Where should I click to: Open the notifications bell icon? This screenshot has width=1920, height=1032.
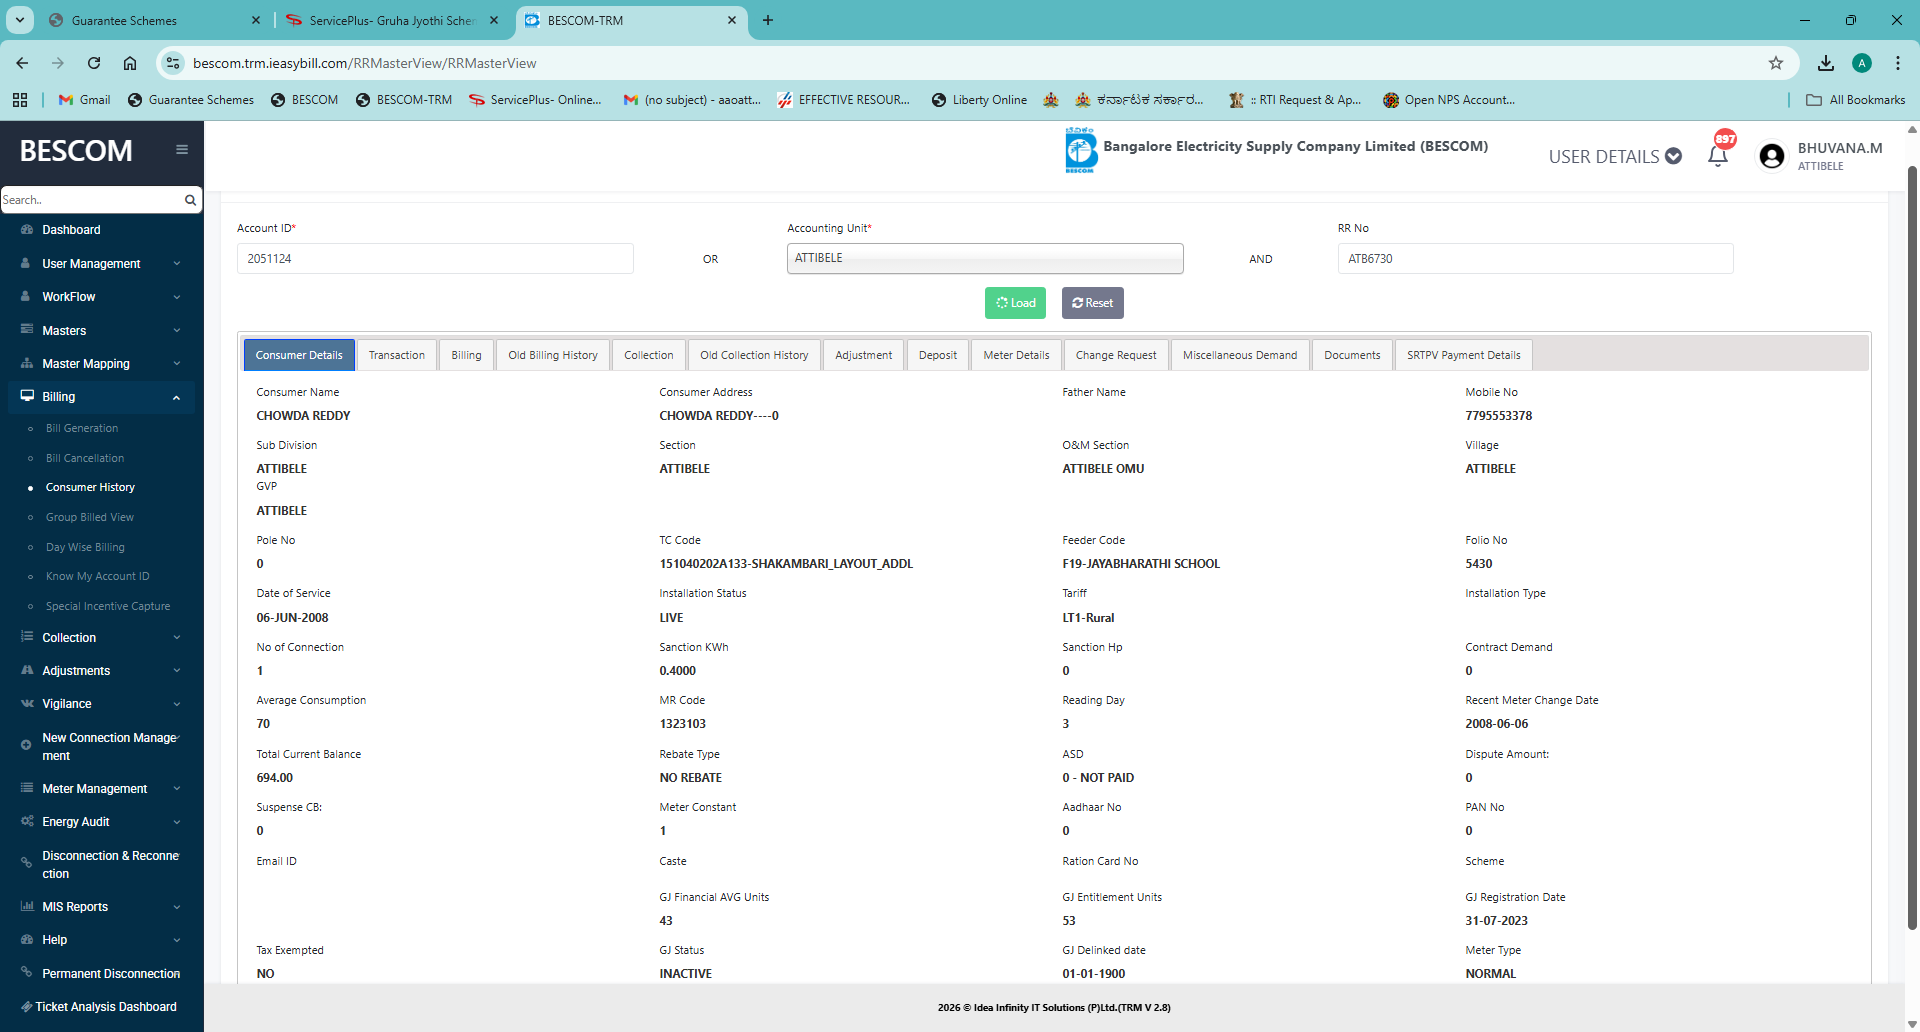(x=1718, y=156)
